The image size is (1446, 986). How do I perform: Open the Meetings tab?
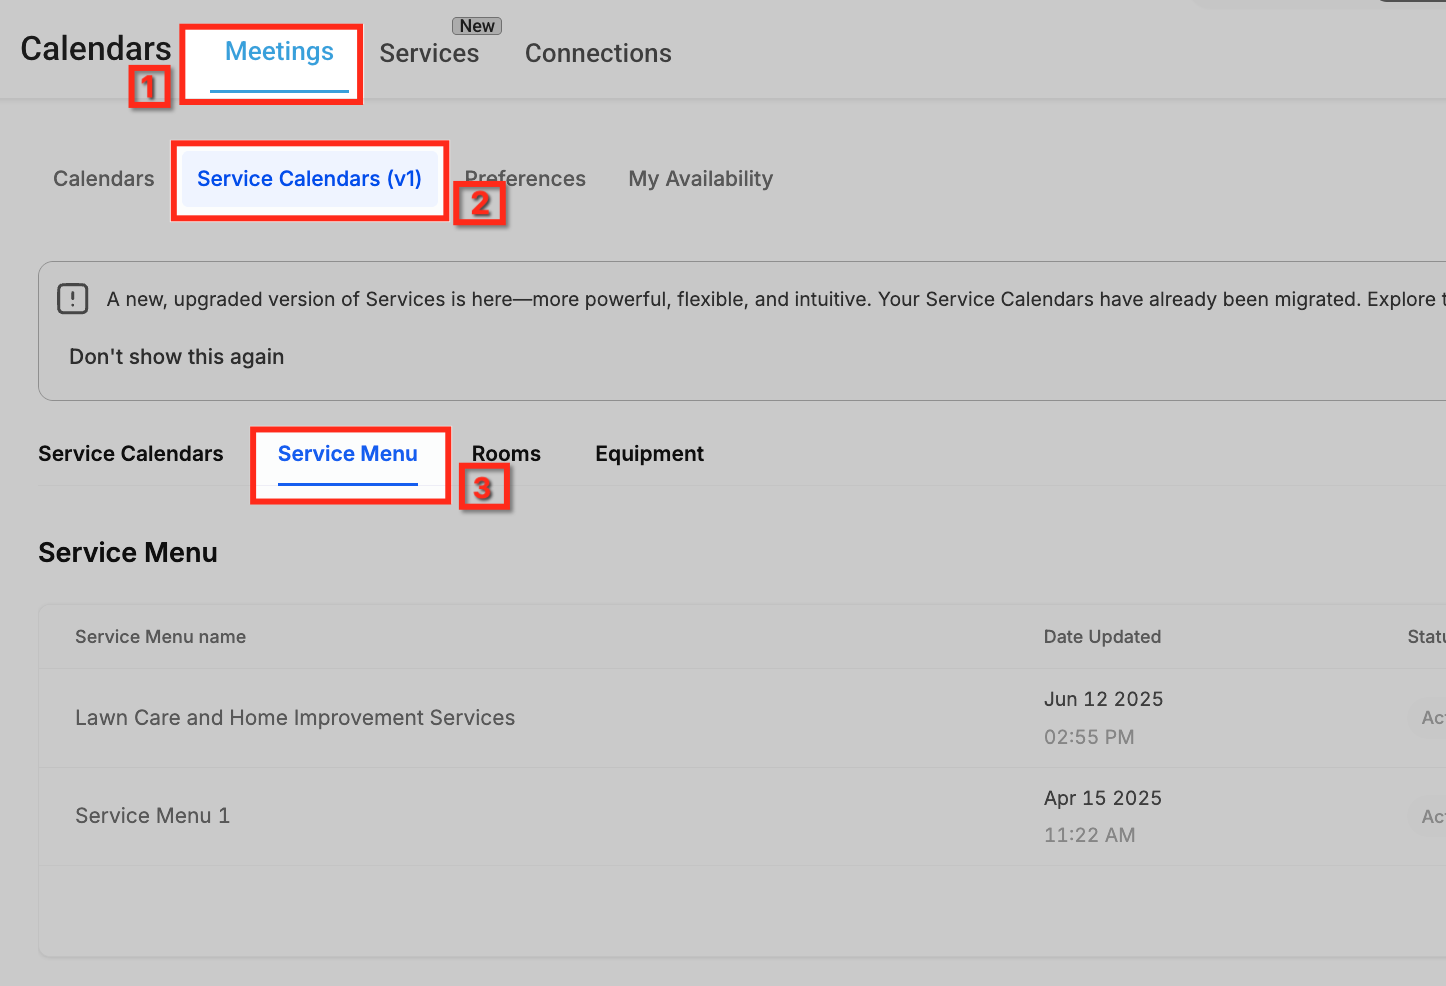tap(279, 52)
